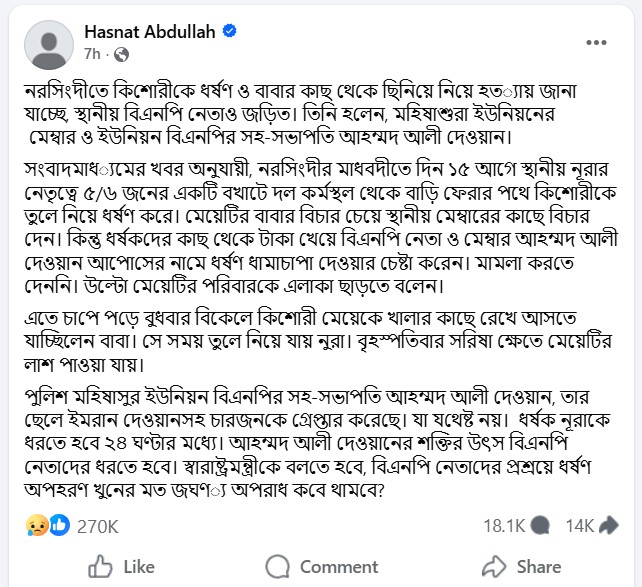Image resolution: width=642 pixels, height=587 pixels.
Task: Open the 18.1K comments count
Action: (504, 525)
